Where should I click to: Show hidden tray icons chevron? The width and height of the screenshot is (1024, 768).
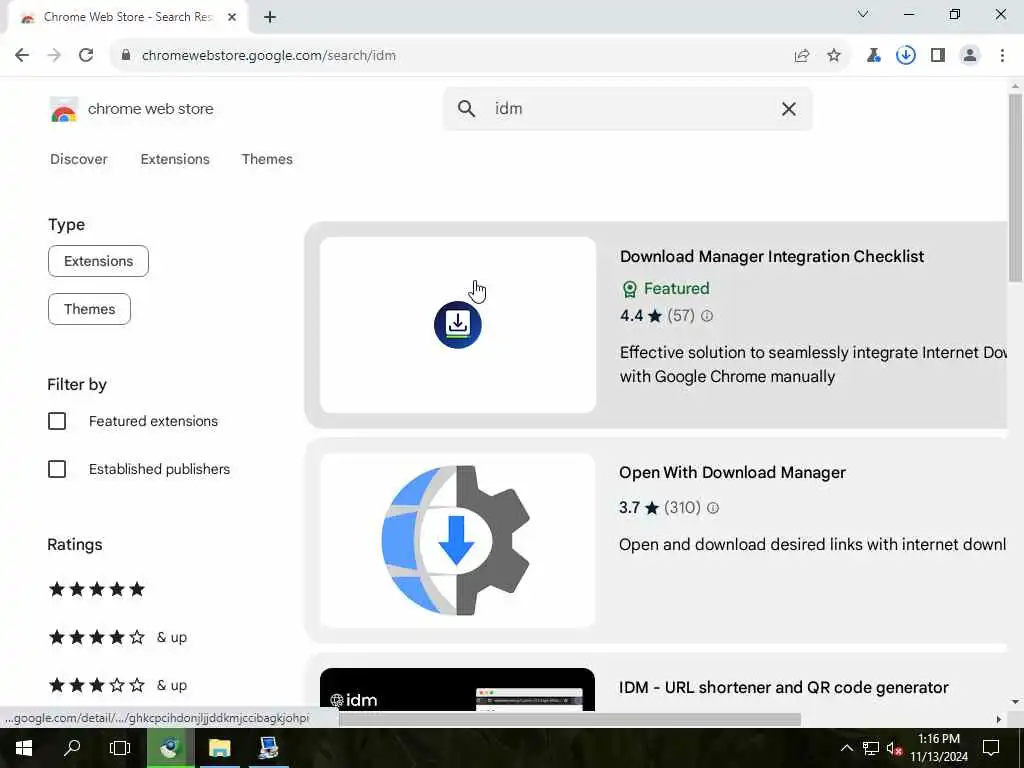[x=846, y=748]
